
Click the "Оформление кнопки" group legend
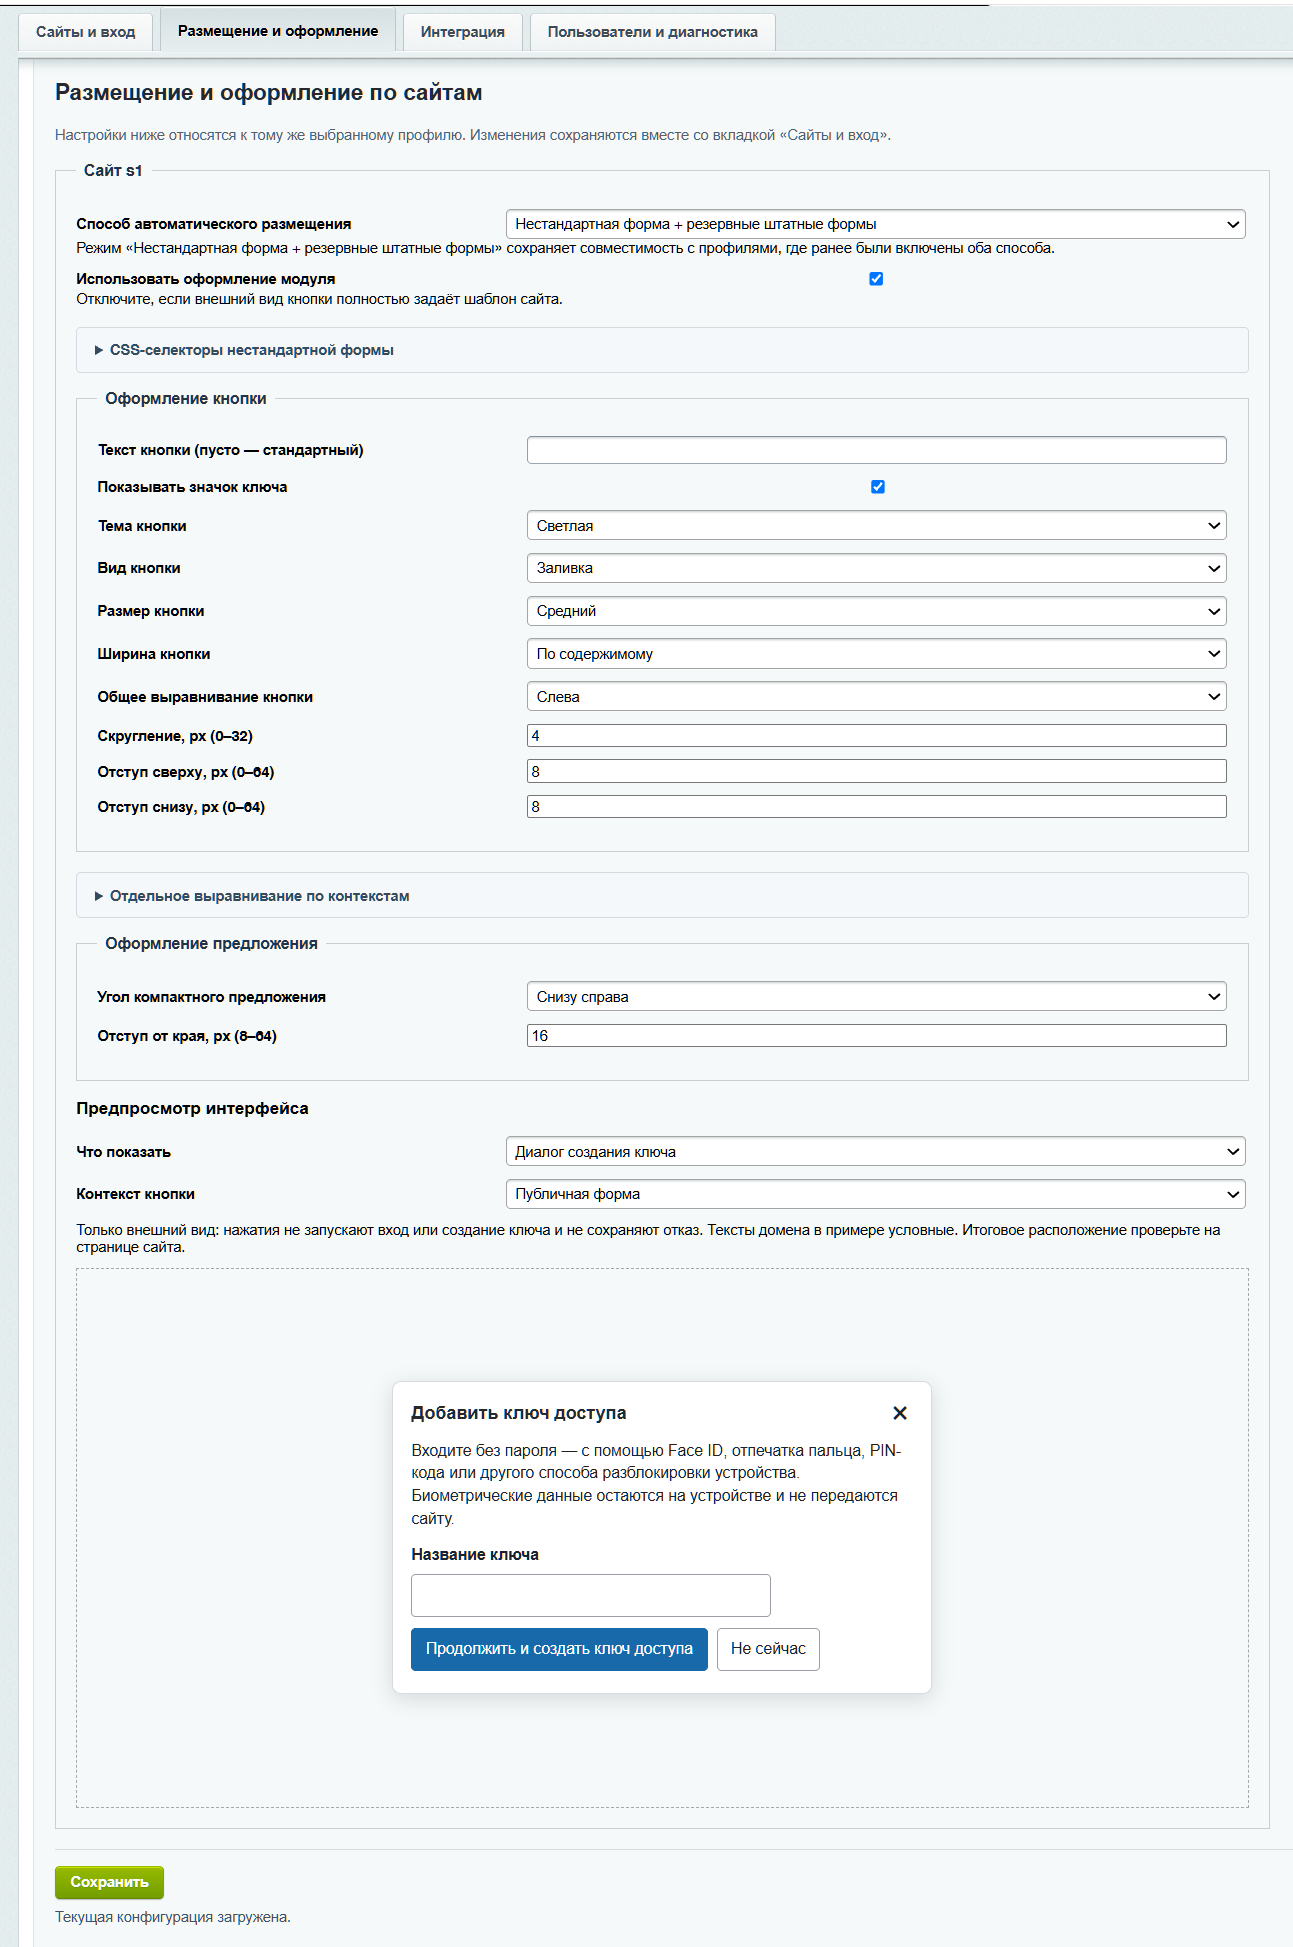click(186, 399)
